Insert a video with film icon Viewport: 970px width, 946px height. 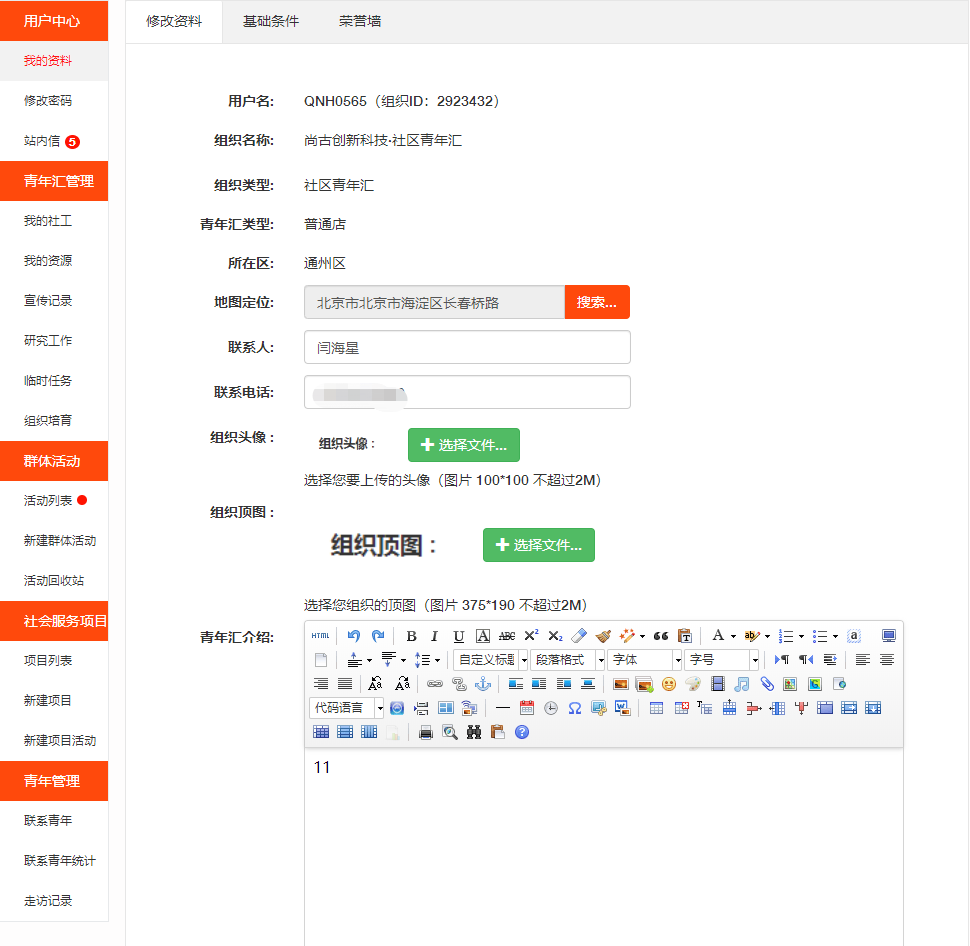(718, 684)
